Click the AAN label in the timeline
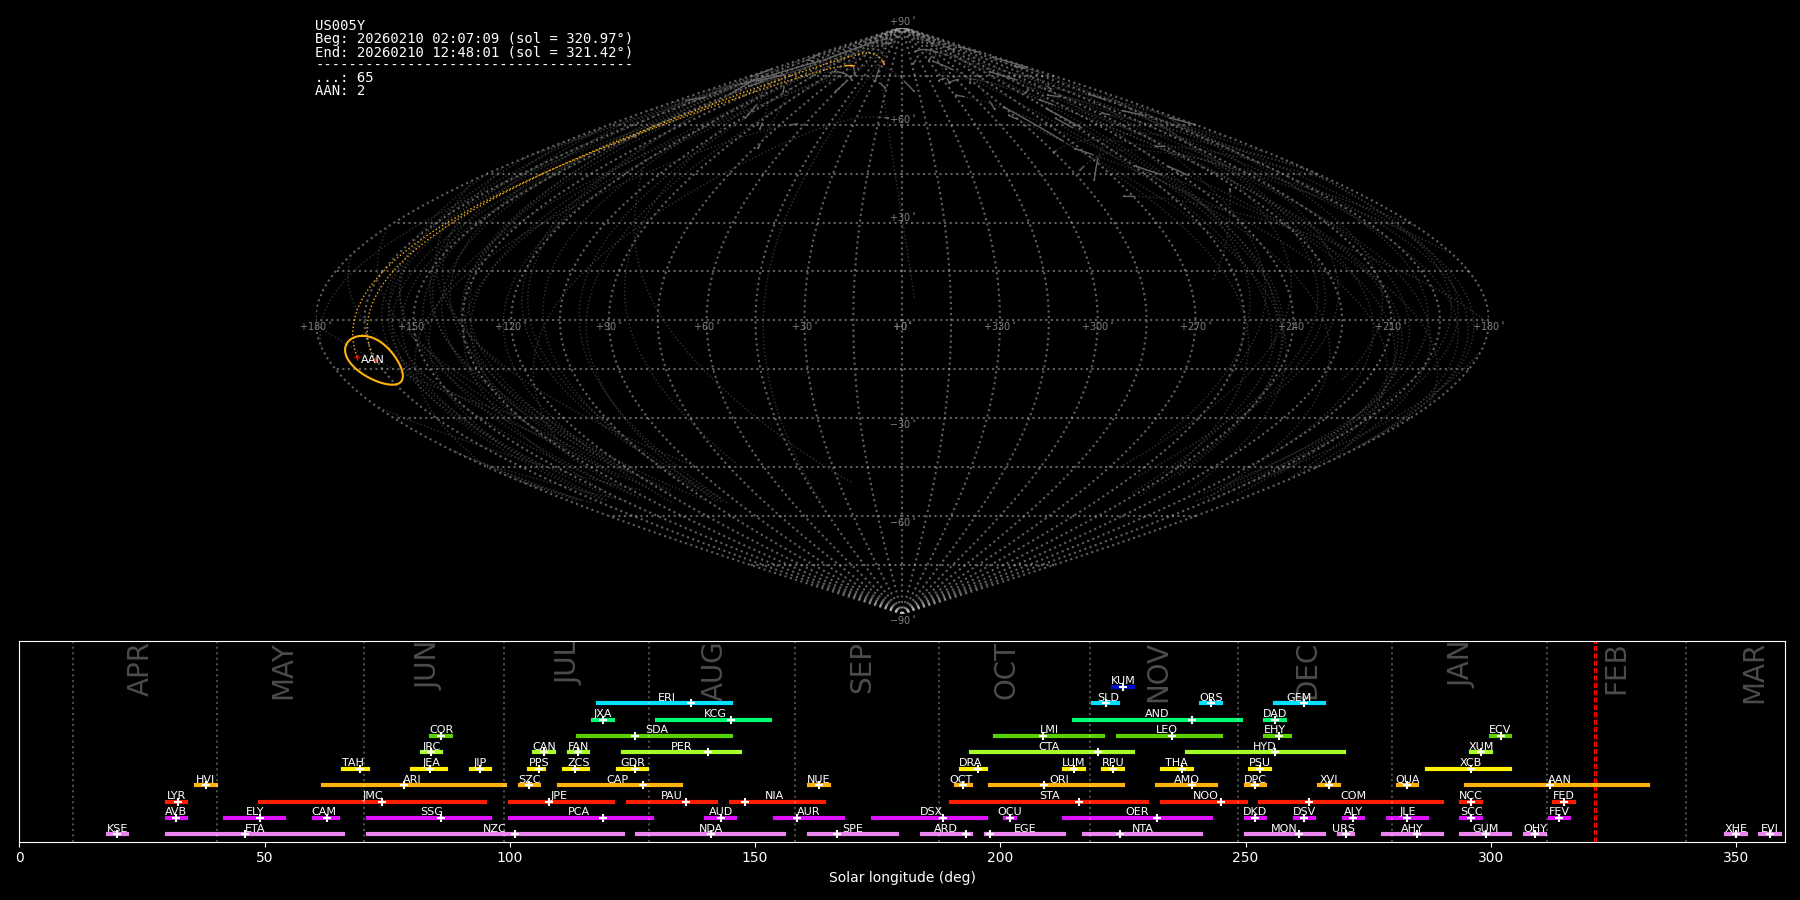Viewport: 1800px width, 900px height. (1559, 780)
